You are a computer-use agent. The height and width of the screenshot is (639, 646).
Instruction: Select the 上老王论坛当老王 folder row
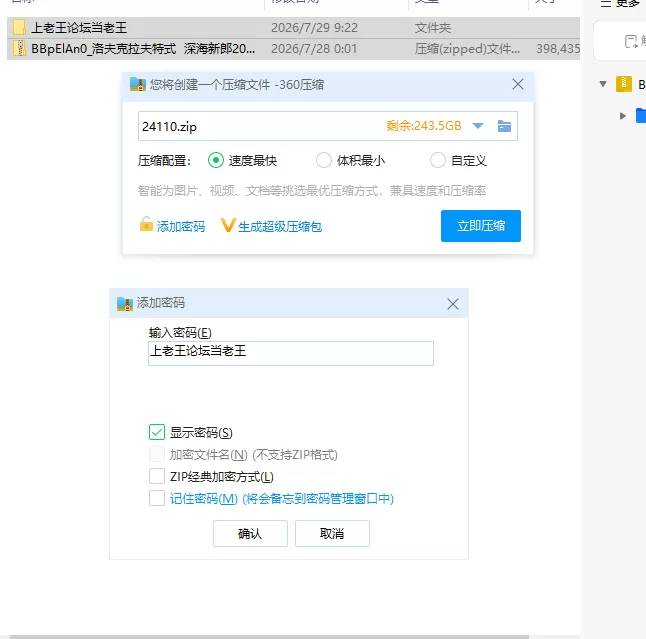[x=293, y=28]
